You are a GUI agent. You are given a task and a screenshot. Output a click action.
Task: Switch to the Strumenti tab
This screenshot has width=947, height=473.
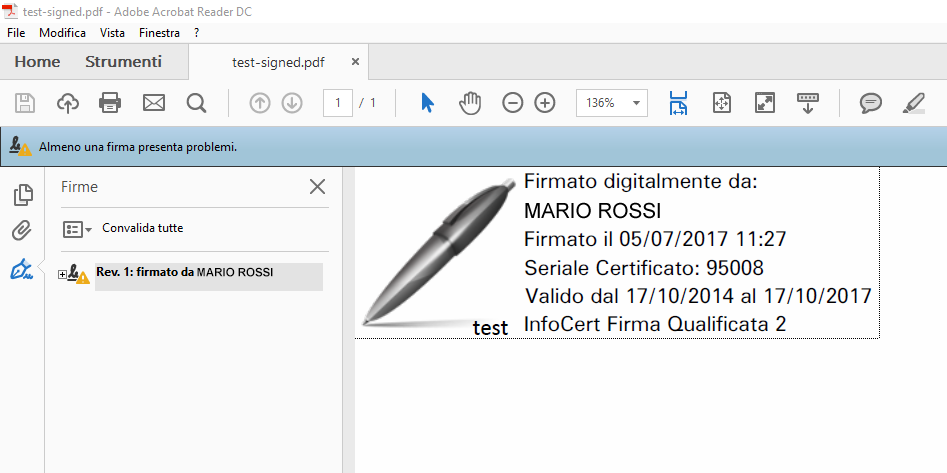tap(123, 62)
